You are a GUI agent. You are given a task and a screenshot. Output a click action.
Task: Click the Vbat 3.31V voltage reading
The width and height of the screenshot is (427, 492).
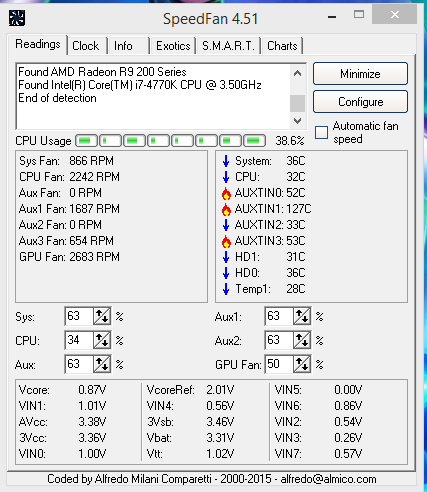click(191, 438)
